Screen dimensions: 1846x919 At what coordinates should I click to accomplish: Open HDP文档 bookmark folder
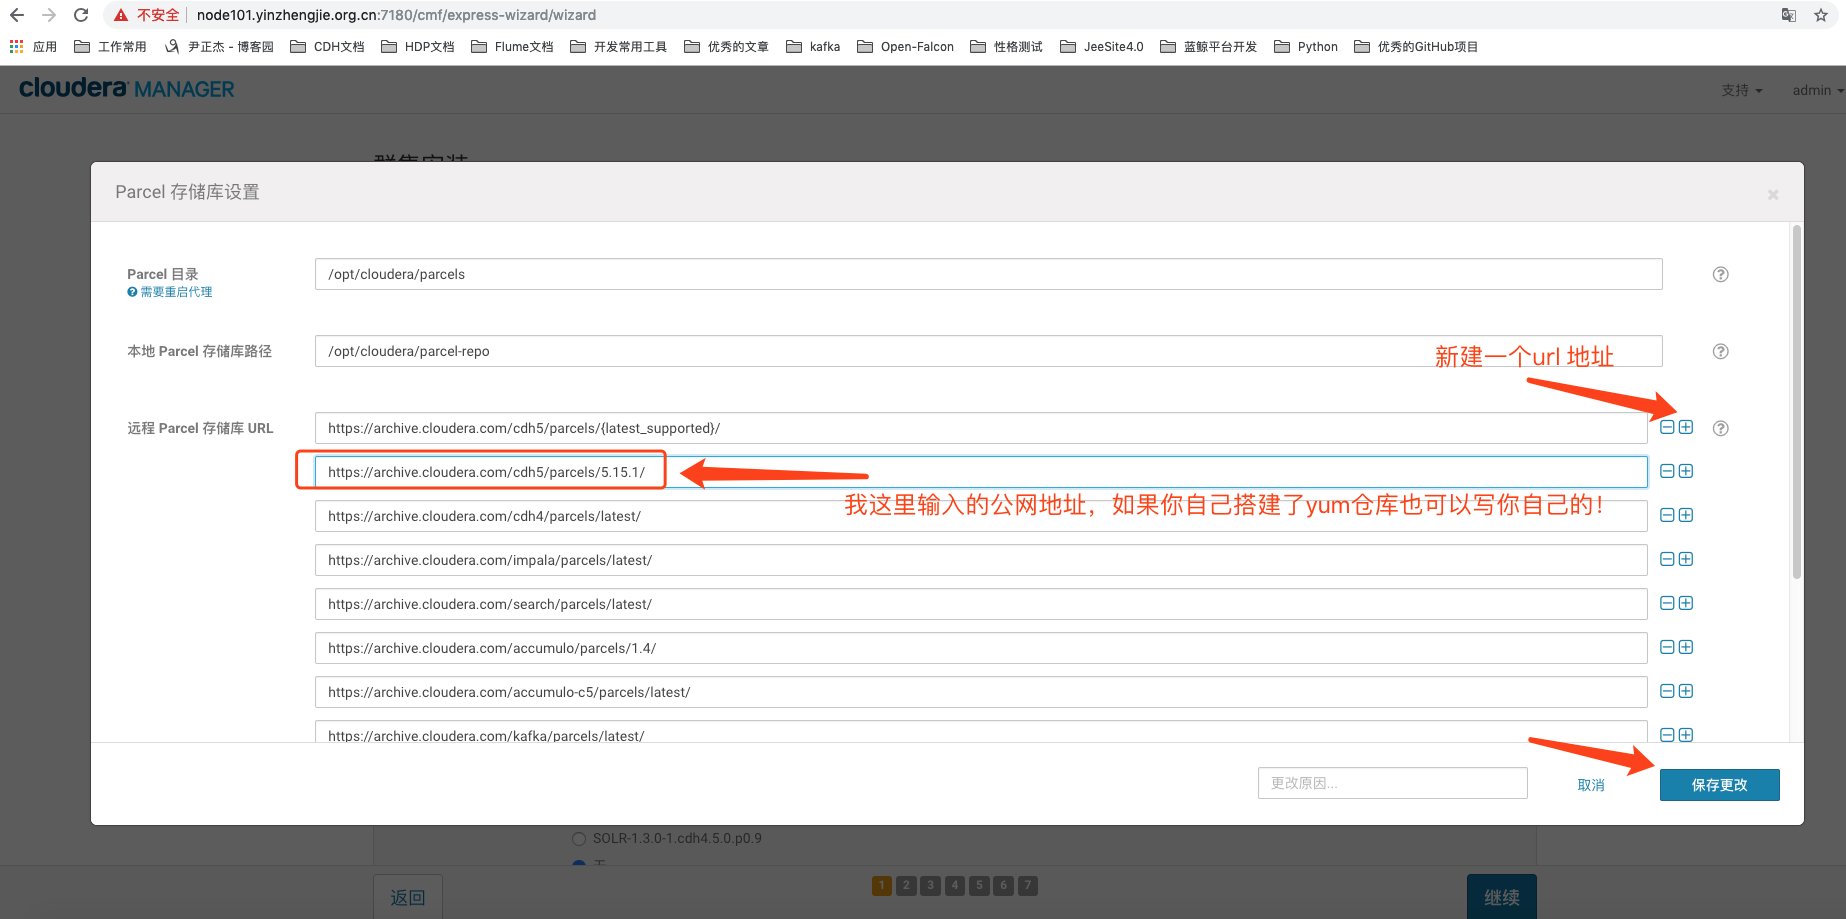418,46
